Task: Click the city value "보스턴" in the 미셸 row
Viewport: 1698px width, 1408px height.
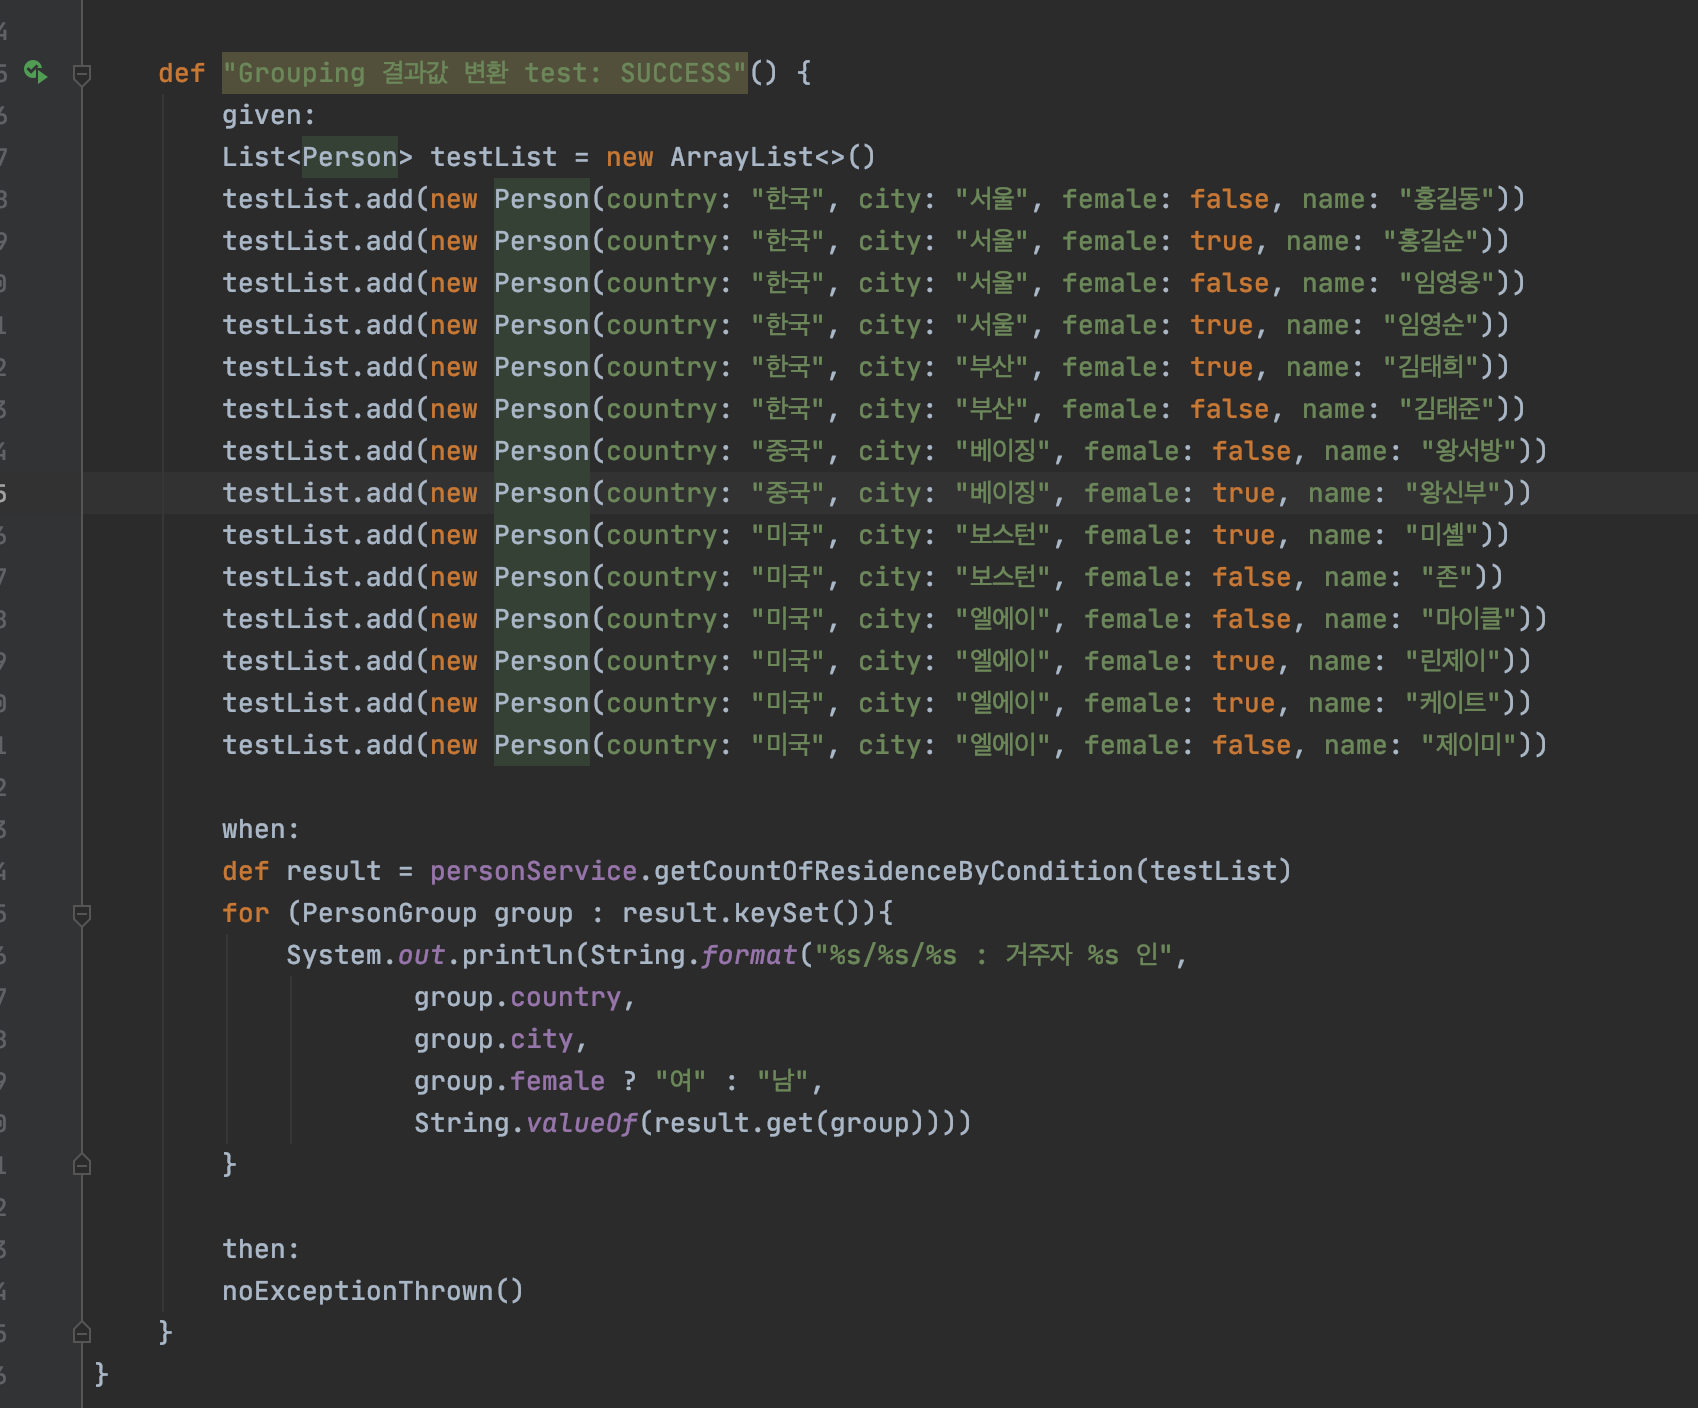Action: point(1003,535)
